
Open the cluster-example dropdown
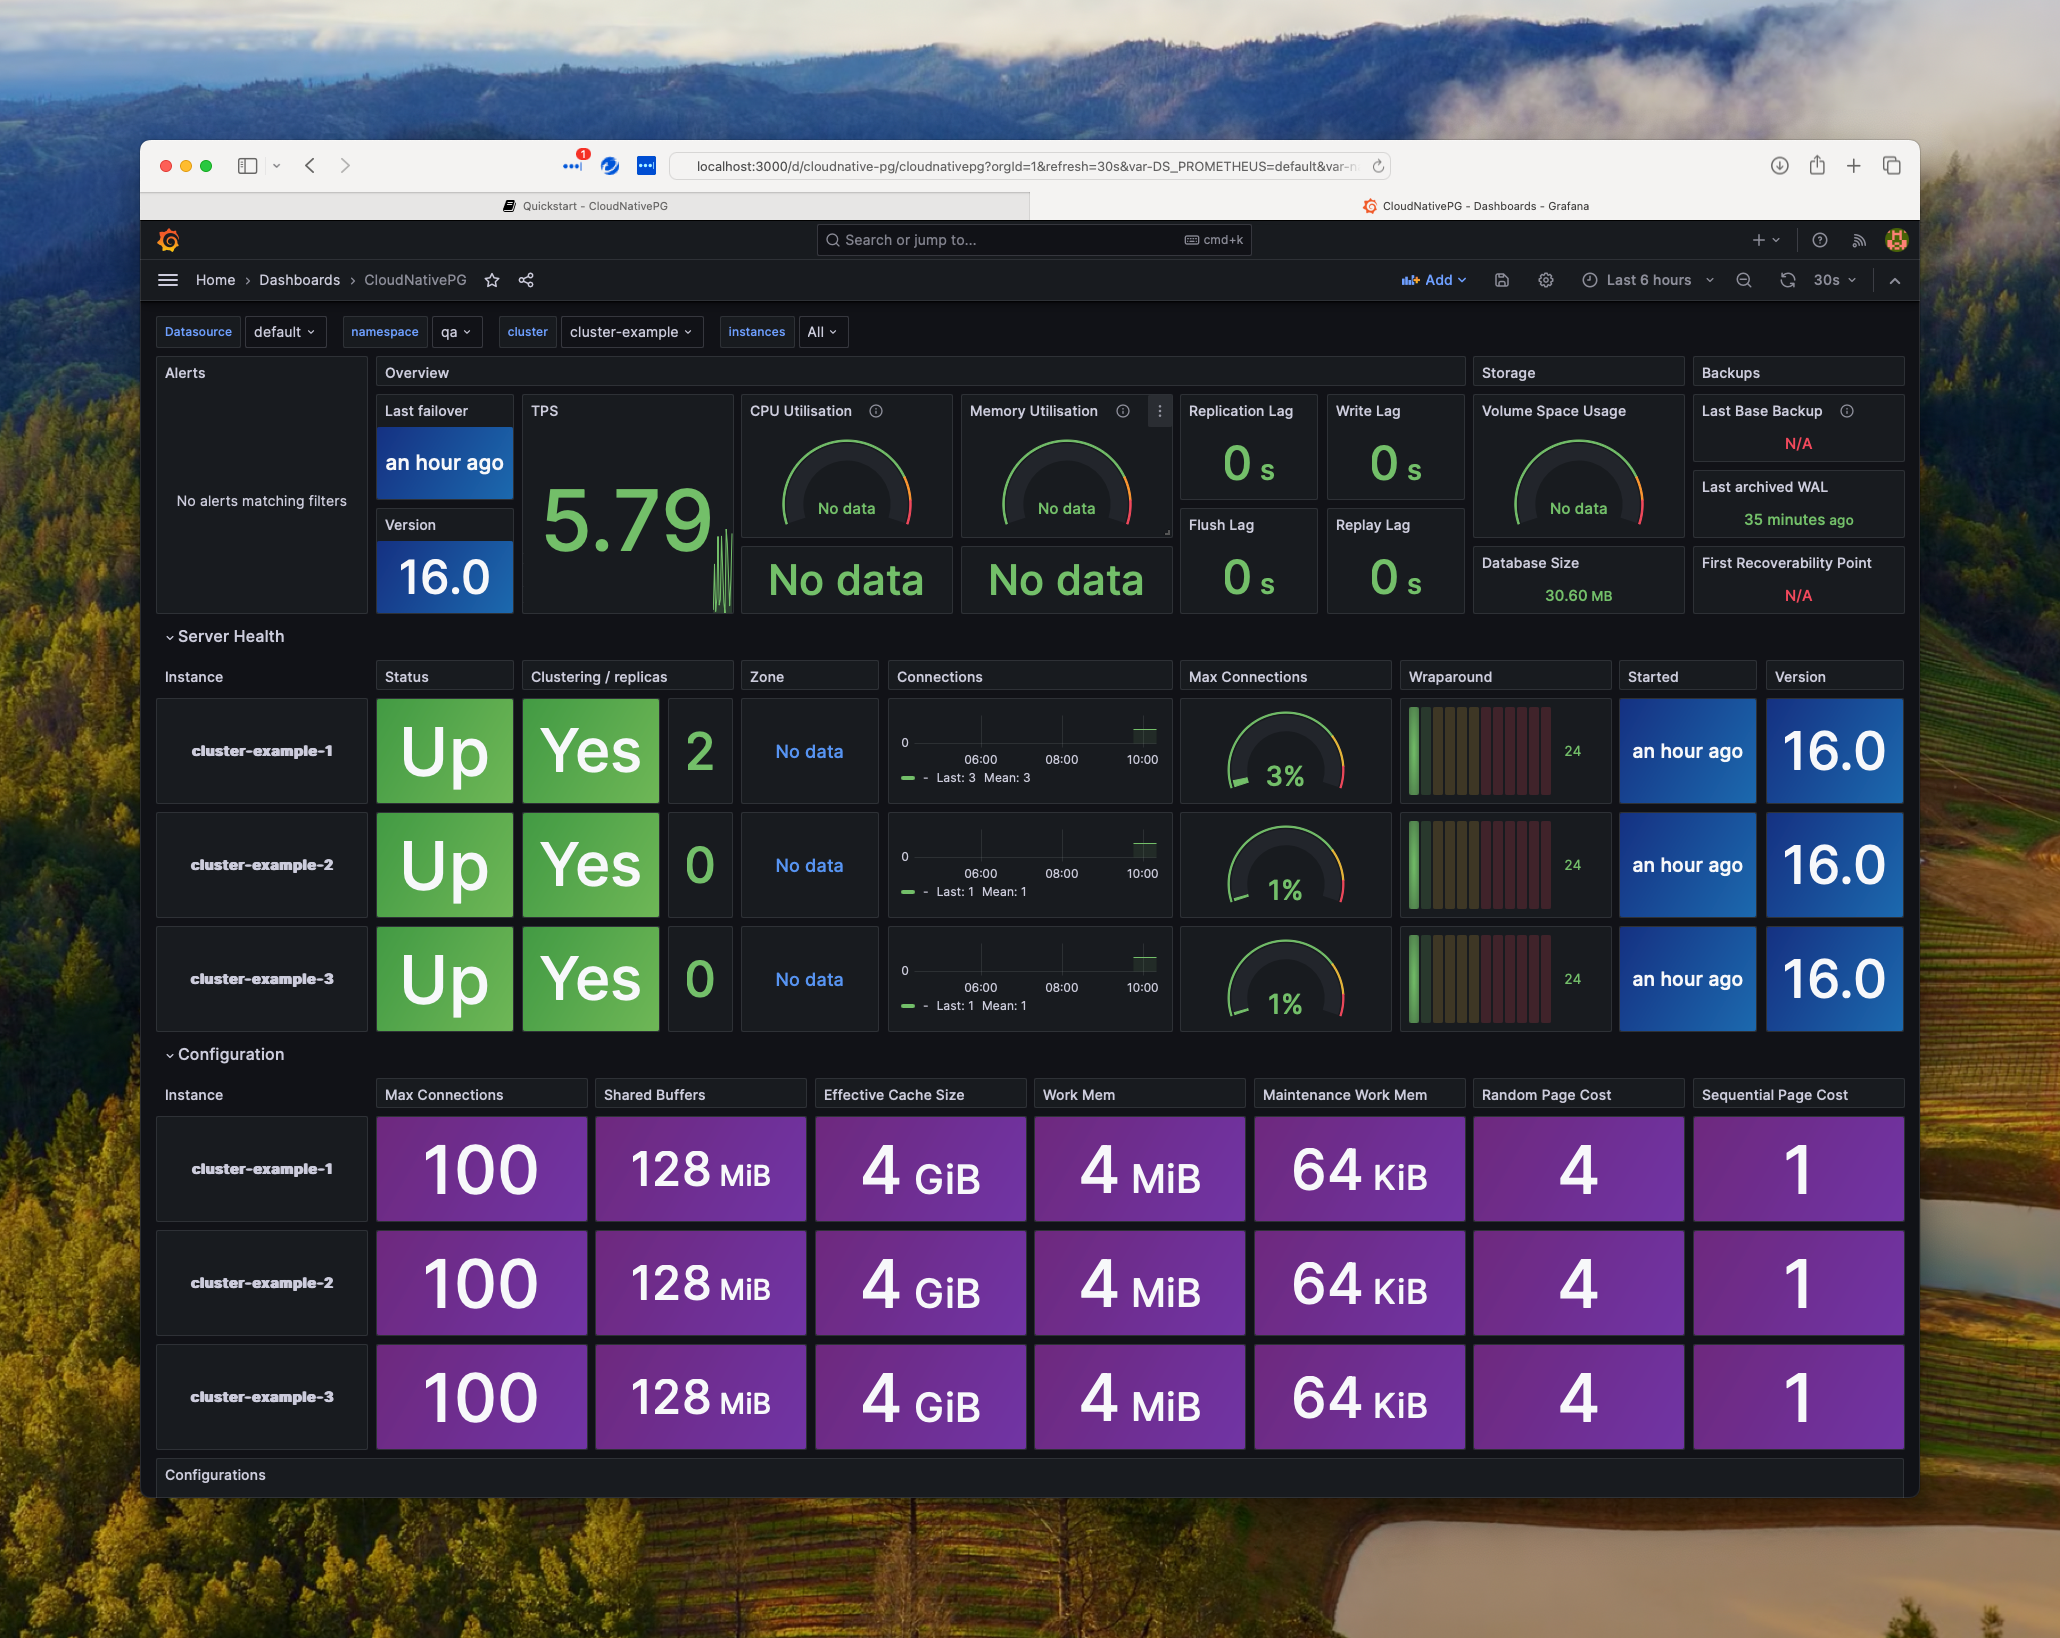point(631,332)
